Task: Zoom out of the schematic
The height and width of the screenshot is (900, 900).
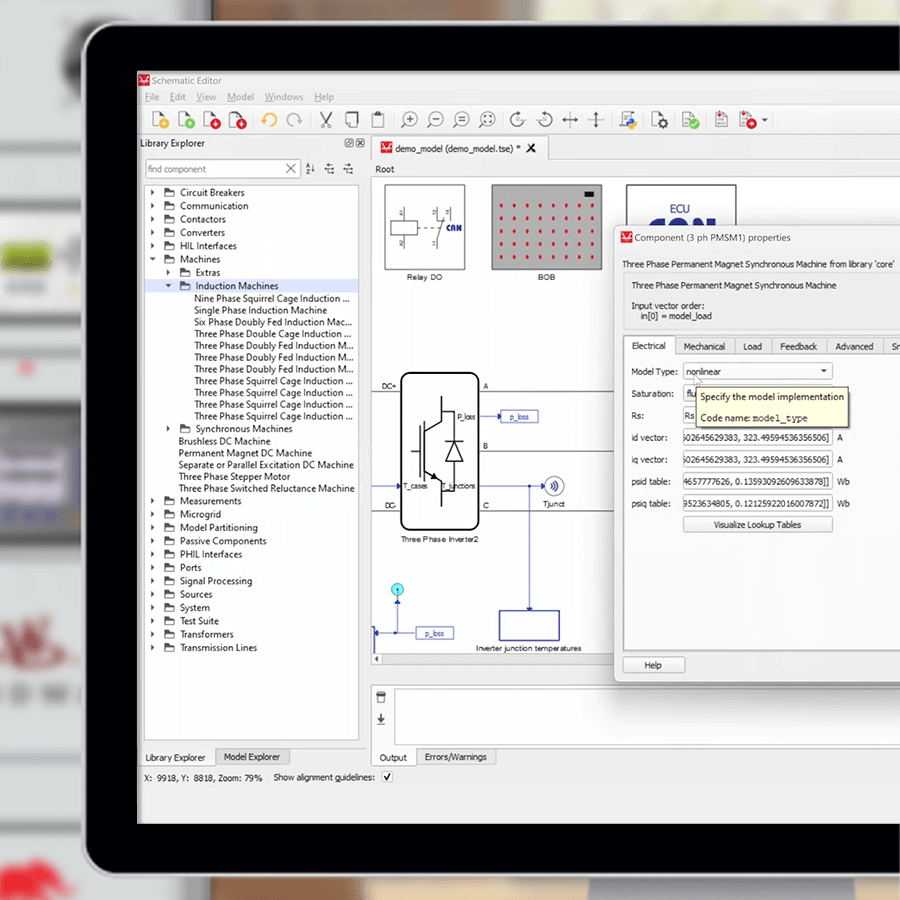Action: click(x=436, y=120)
